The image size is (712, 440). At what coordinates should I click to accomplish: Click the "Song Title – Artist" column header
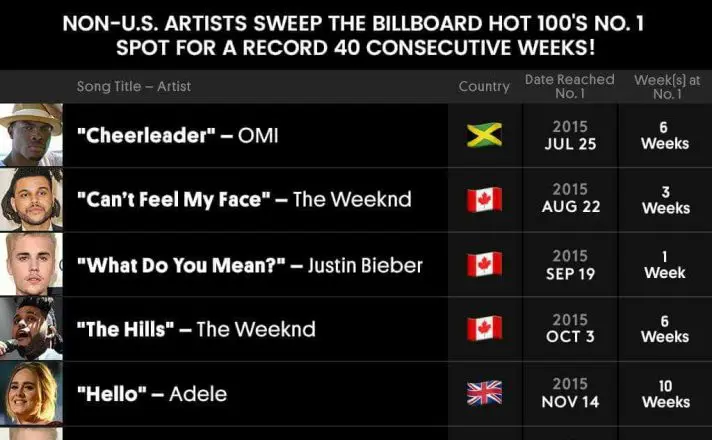coord(134,86)
